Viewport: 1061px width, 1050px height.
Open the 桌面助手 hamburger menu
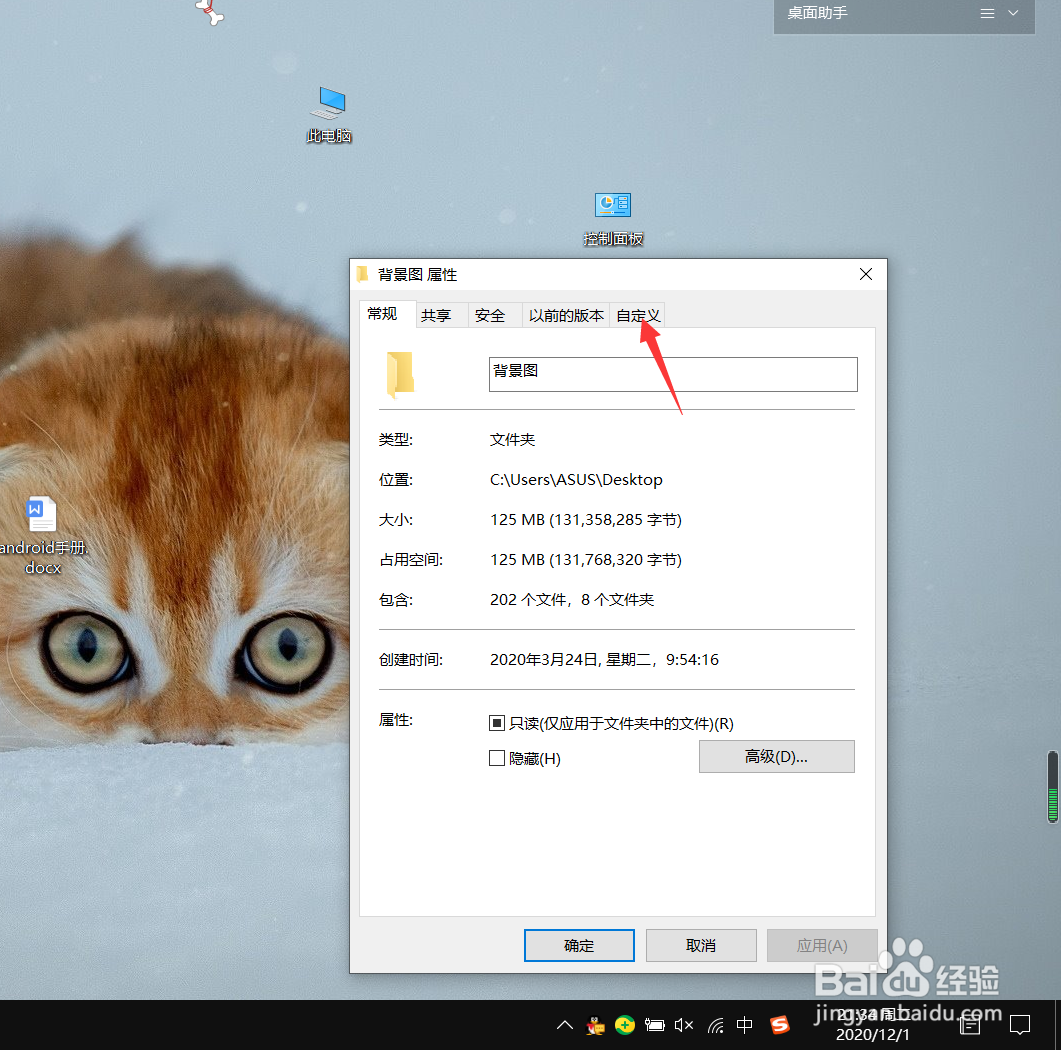(x=986, y=14)
